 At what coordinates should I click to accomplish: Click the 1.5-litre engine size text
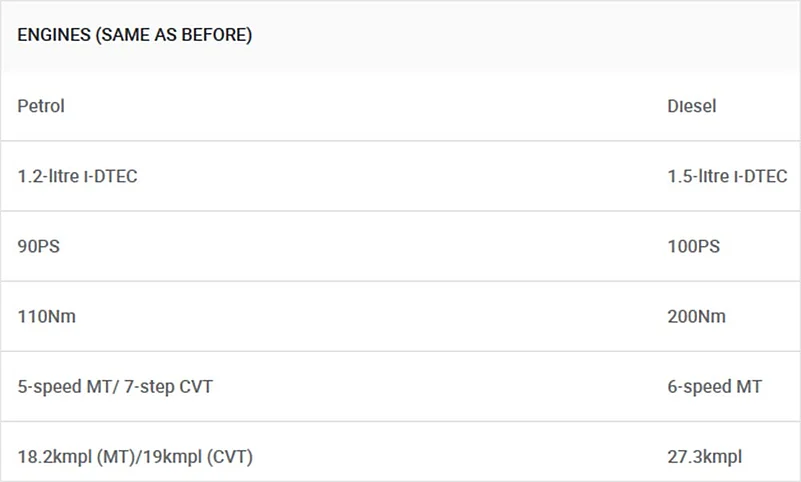[698, 176]
